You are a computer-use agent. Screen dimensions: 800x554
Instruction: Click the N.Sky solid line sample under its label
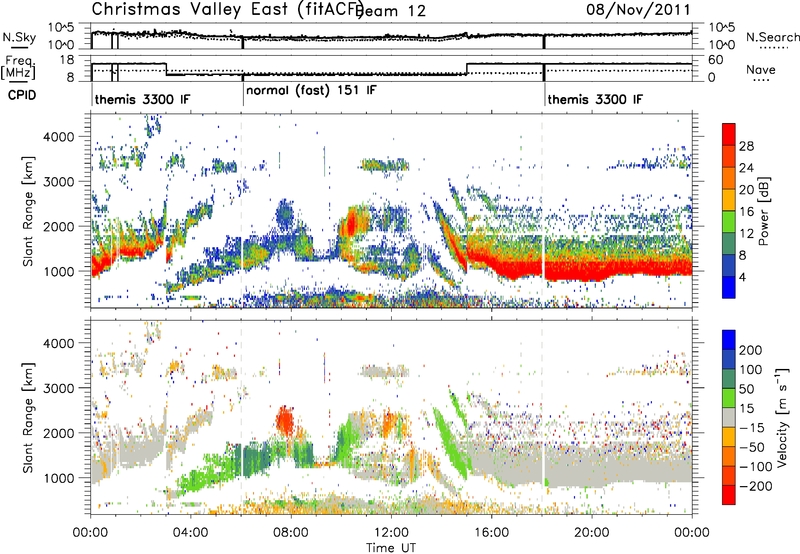(19, 47)
